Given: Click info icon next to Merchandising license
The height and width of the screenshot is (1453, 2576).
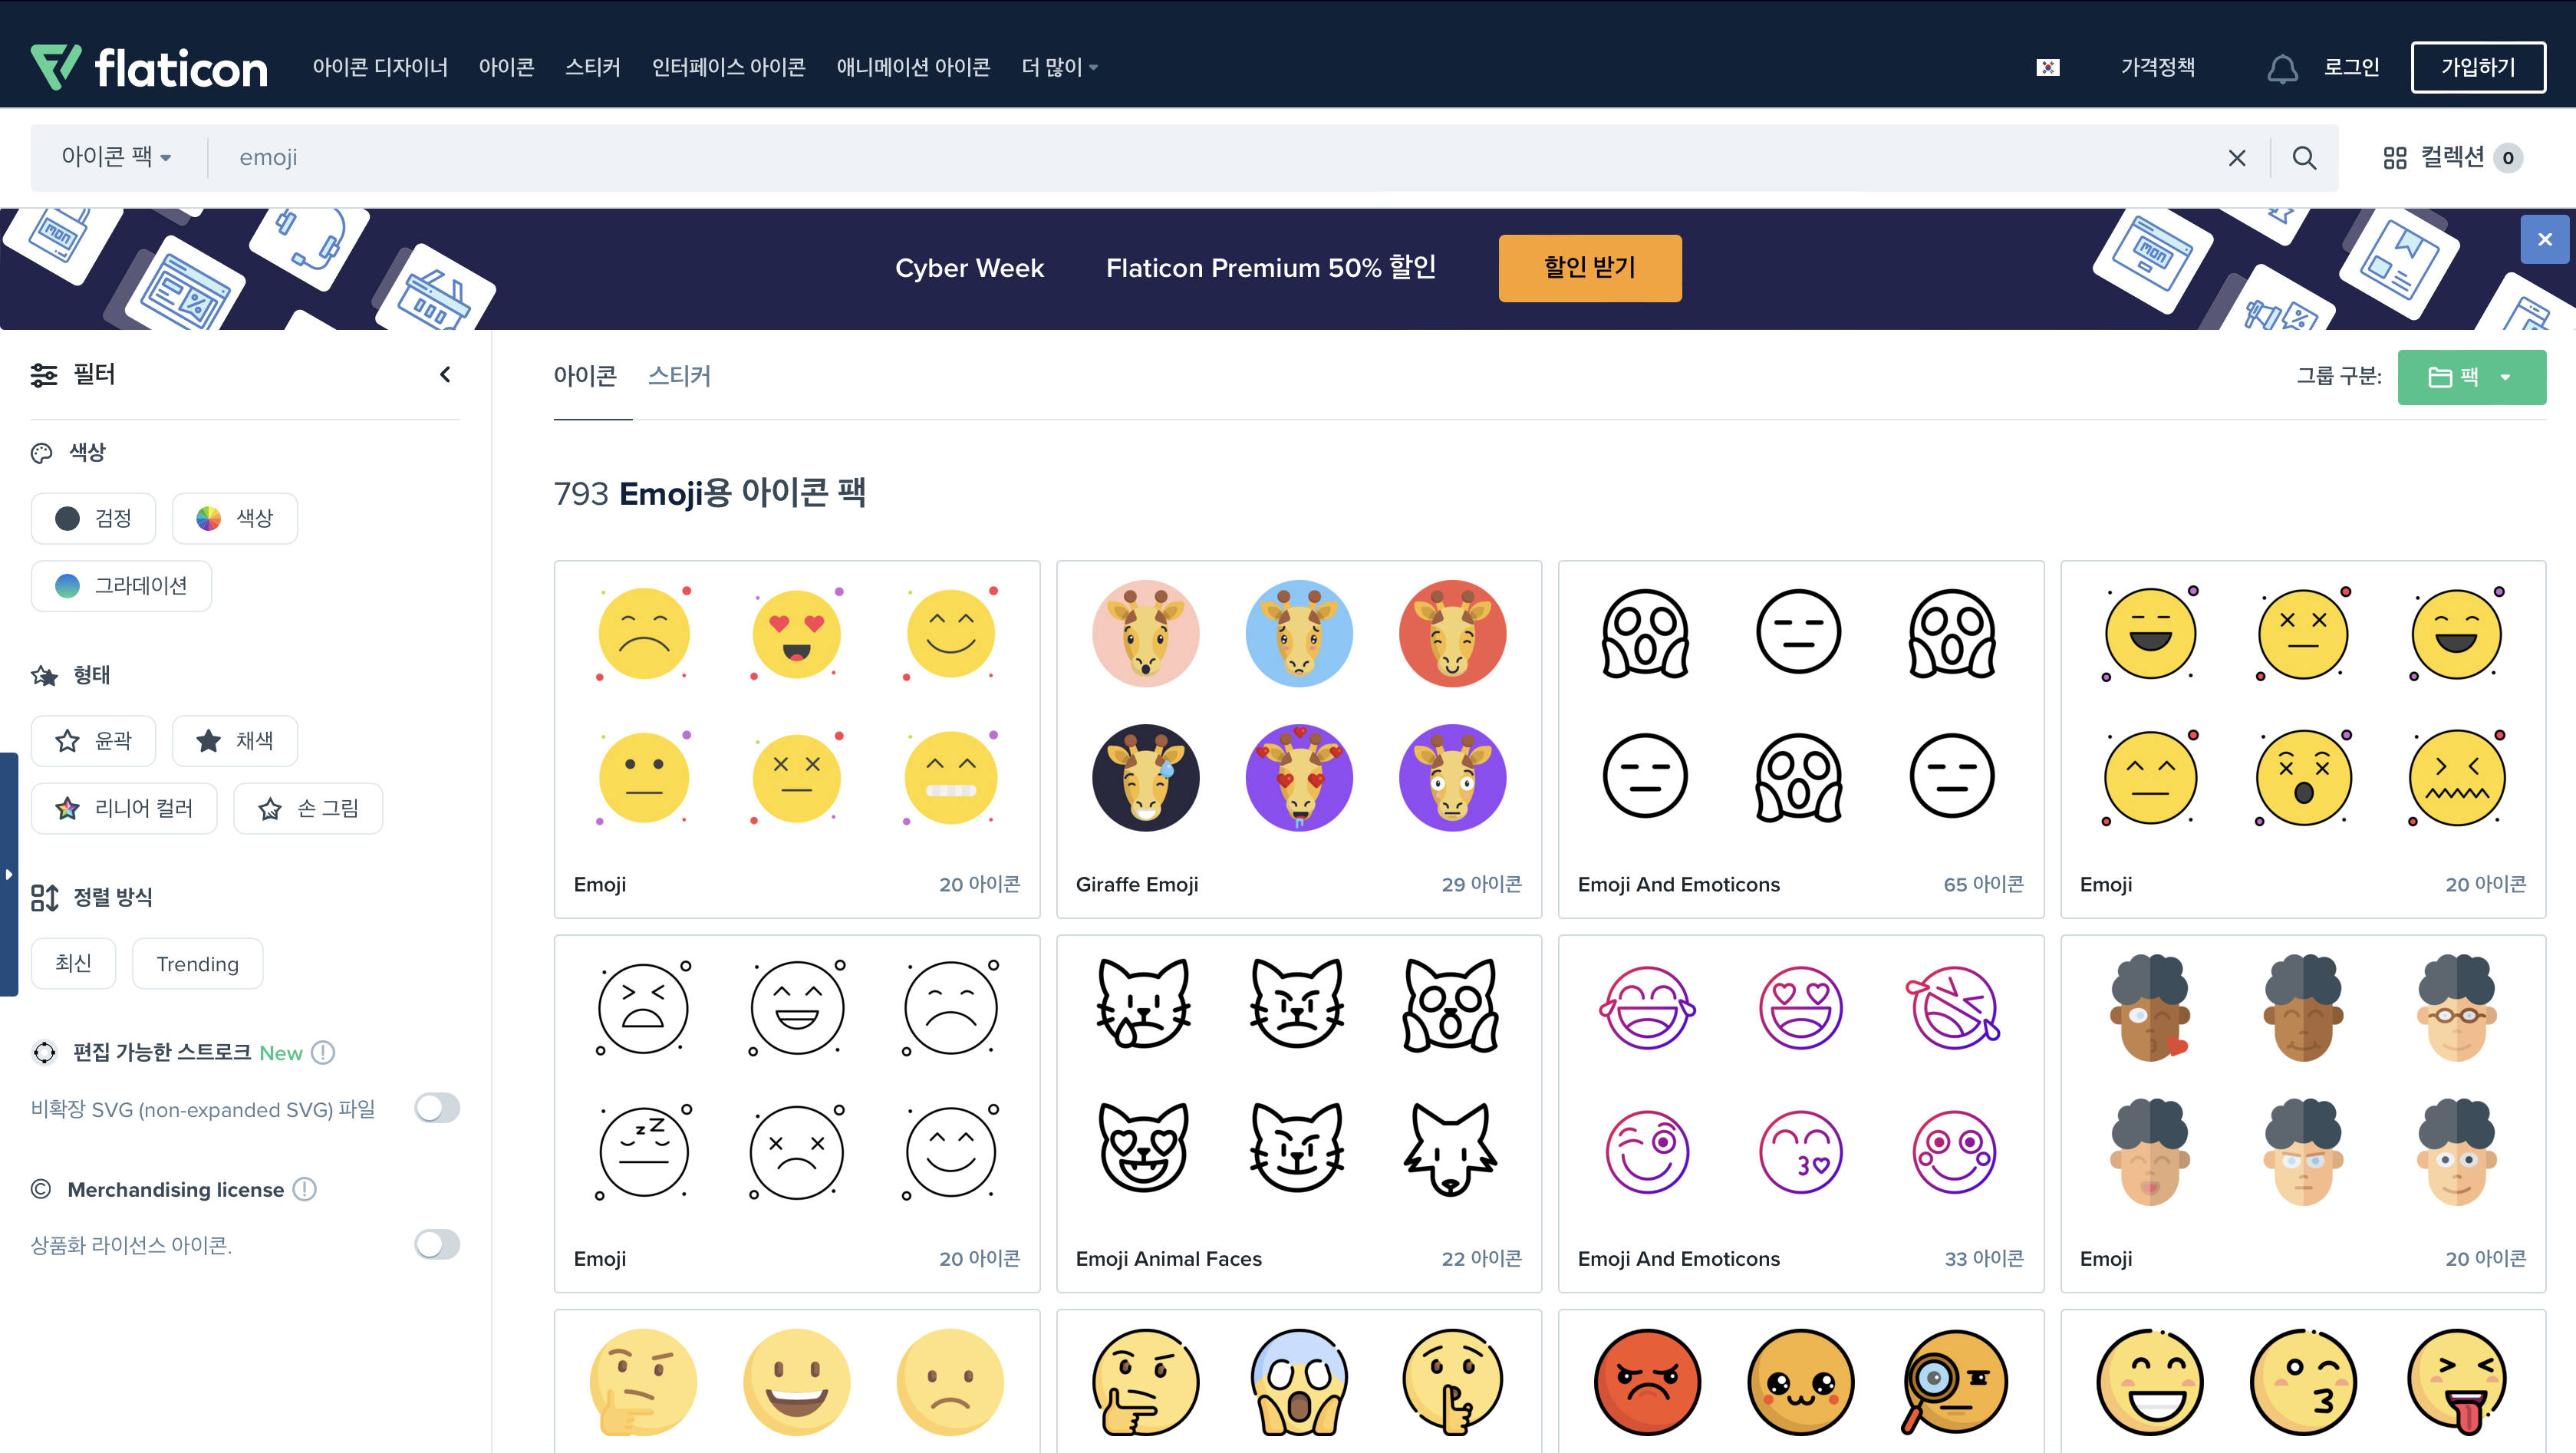Looking at the screenshot, I should tap(305, 1189).
